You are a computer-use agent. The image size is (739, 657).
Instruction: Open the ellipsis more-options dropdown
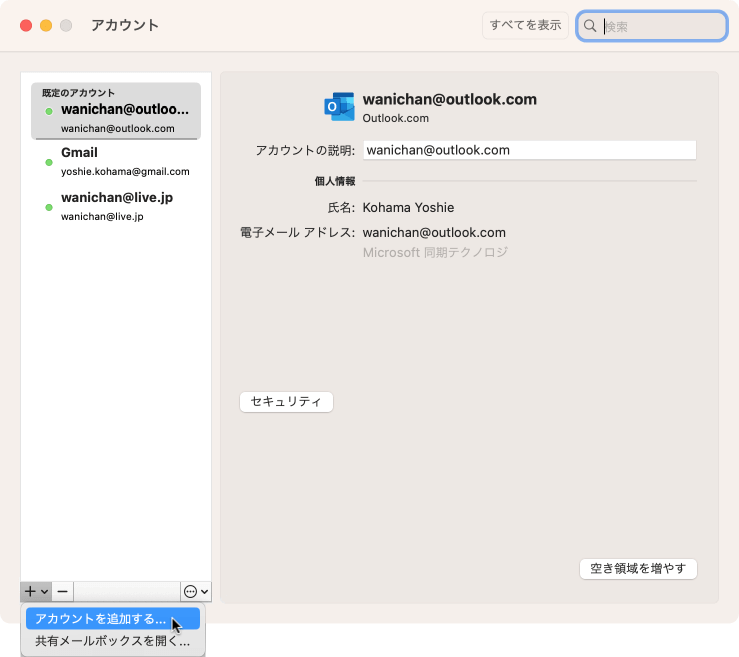click(196, 591)
